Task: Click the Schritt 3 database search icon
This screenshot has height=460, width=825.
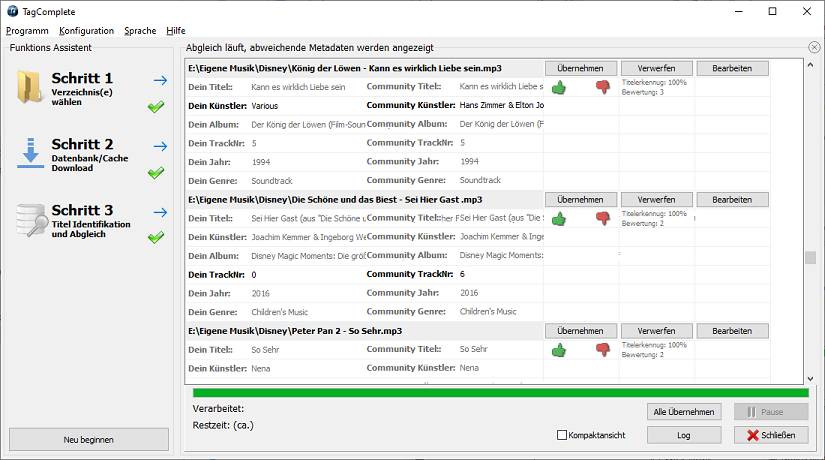Action: click(x=29, y=220)
